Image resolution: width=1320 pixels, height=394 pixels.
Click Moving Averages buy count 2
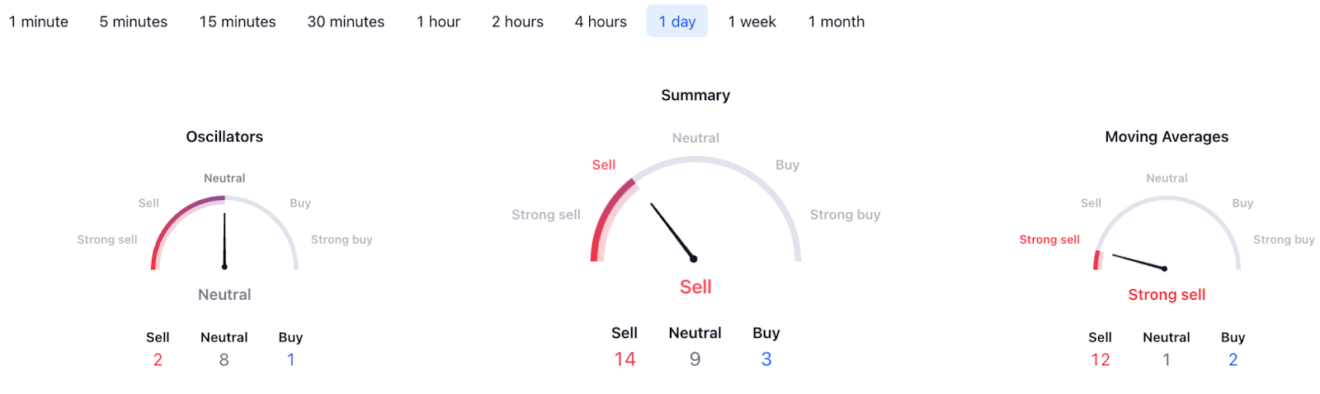(1233, 360)
